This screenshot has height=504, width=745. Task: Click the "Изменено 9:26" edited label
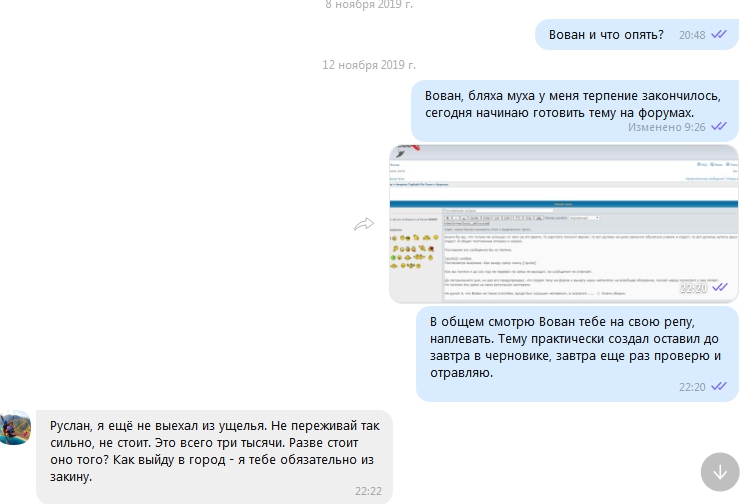(666, 127)
